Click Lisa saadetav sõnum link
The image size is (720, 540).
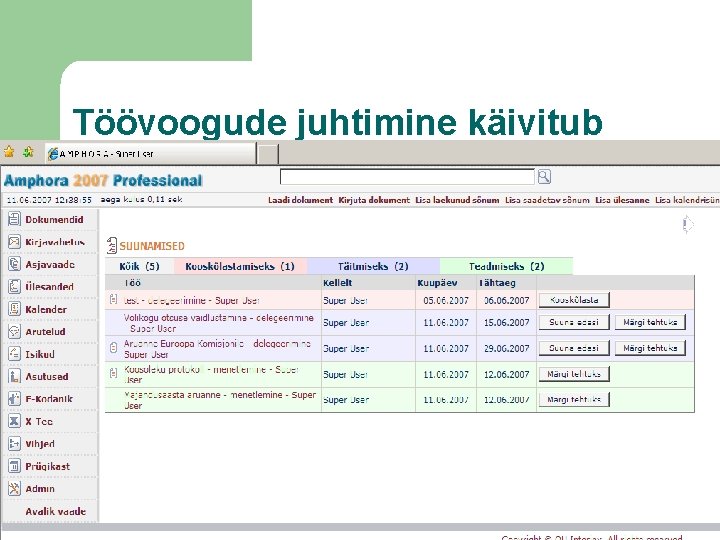pos(547,200)
